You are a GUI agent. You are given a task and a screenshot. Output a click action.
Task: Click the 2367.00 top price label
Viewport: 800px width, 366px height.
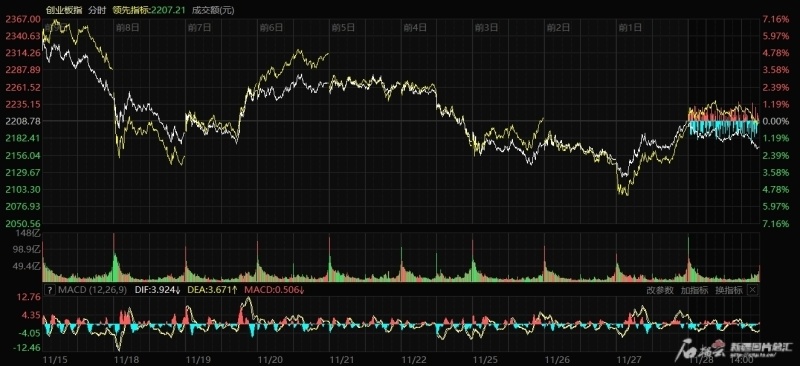pos(22,19)
